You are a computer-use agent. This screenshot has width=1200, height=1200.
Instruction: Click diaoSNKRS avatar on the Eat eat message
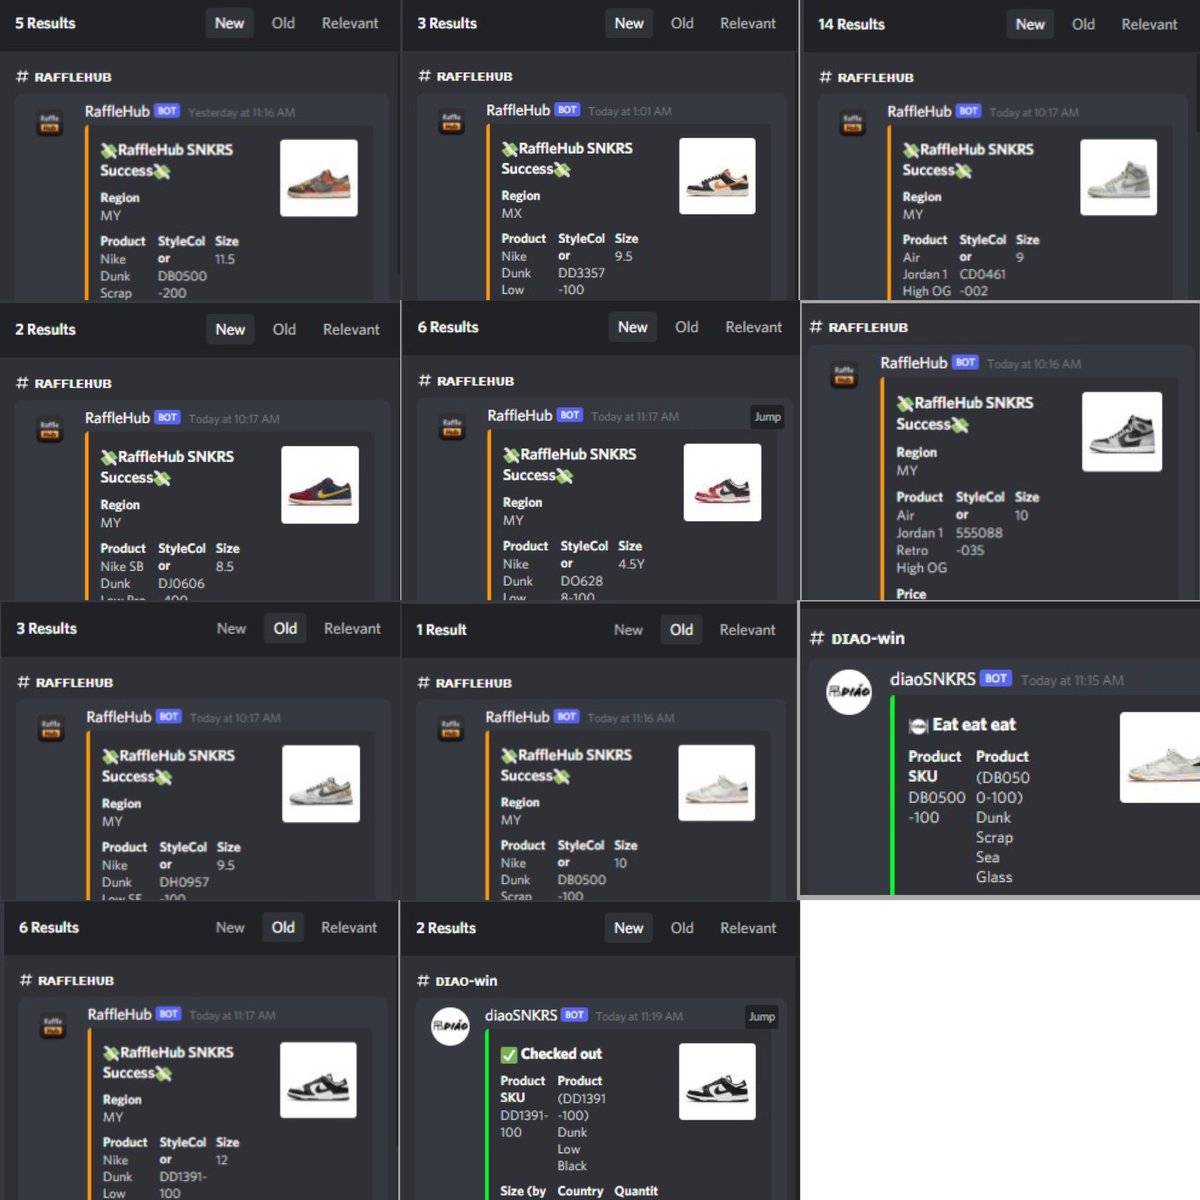pyautogui.click(x=849, y=692)
